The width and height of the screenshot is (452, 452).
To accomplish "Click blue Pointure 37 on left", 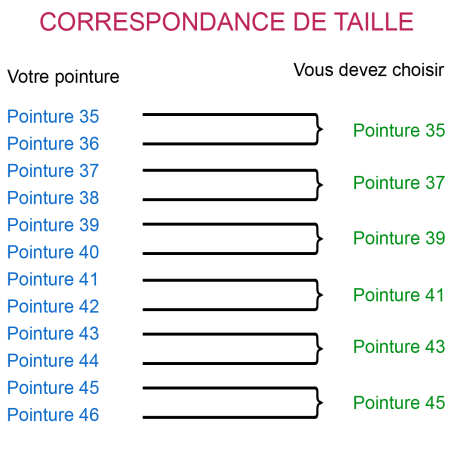I will point(53,171).
